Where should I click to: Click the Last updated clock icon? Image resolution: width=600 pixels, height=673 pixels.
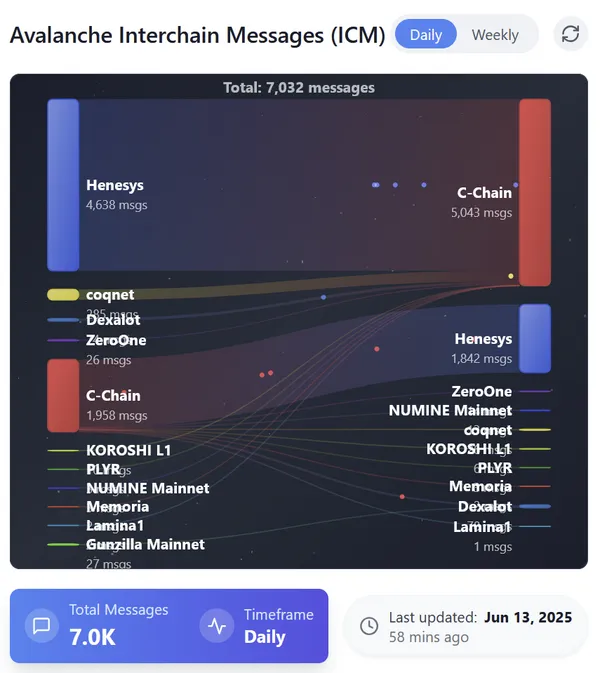(x=369, y=626)
